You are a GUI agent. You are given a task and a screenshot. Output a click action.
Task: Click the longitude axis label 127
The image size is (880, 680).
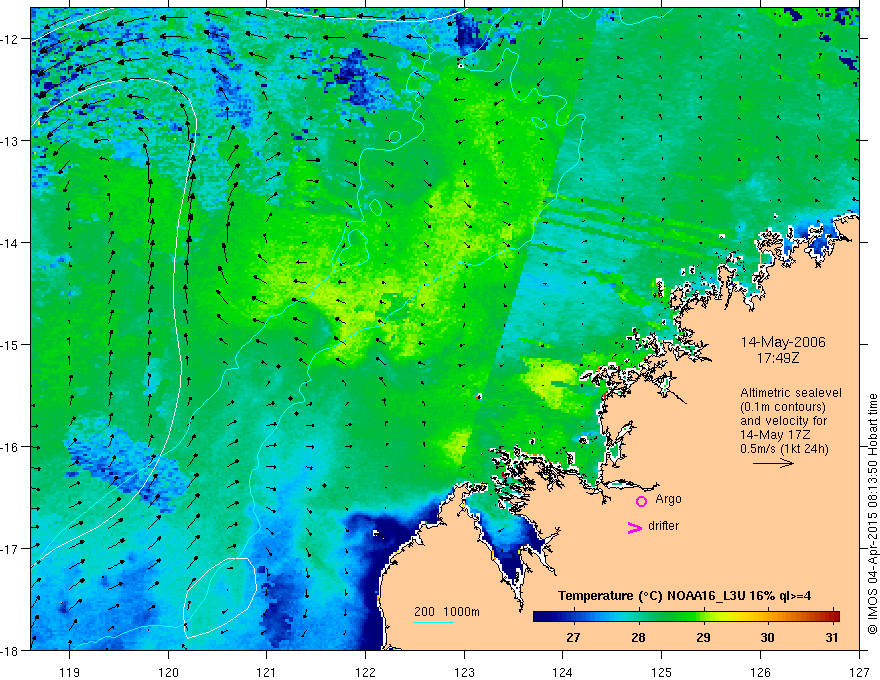859,672
